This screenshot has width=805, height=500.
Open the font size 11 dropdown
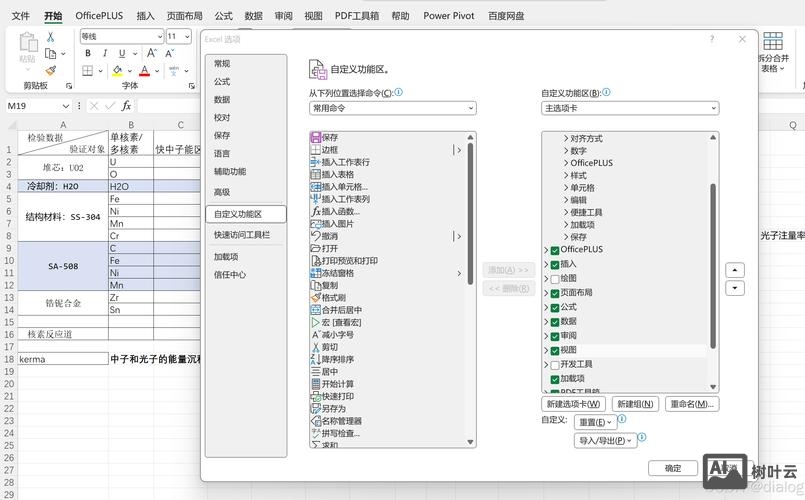pos(187,36)
